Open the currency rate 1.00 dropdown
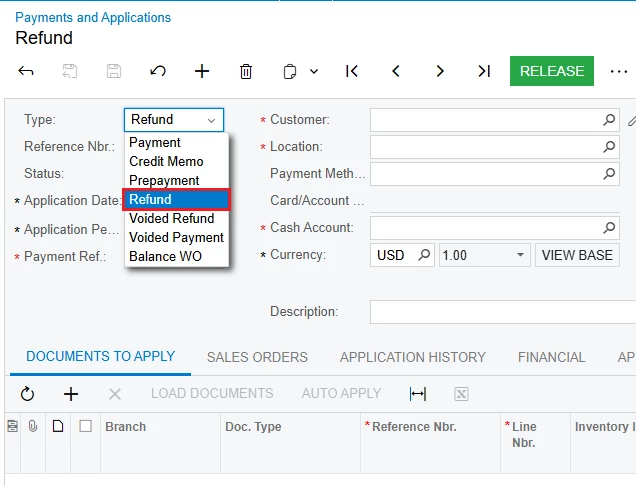This screenshot has width=636, height=486. coord(520,255)
